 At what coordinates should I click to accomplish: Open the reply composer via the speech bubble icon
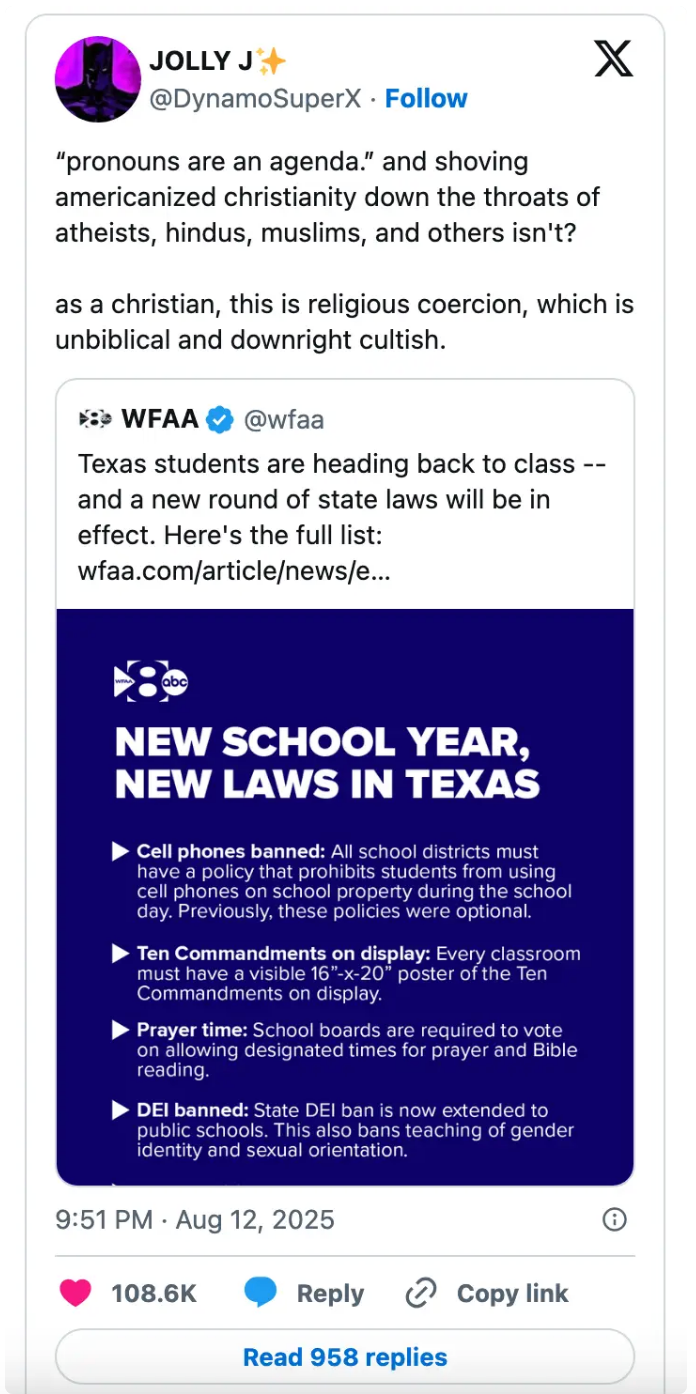[x=262, y=1293]
